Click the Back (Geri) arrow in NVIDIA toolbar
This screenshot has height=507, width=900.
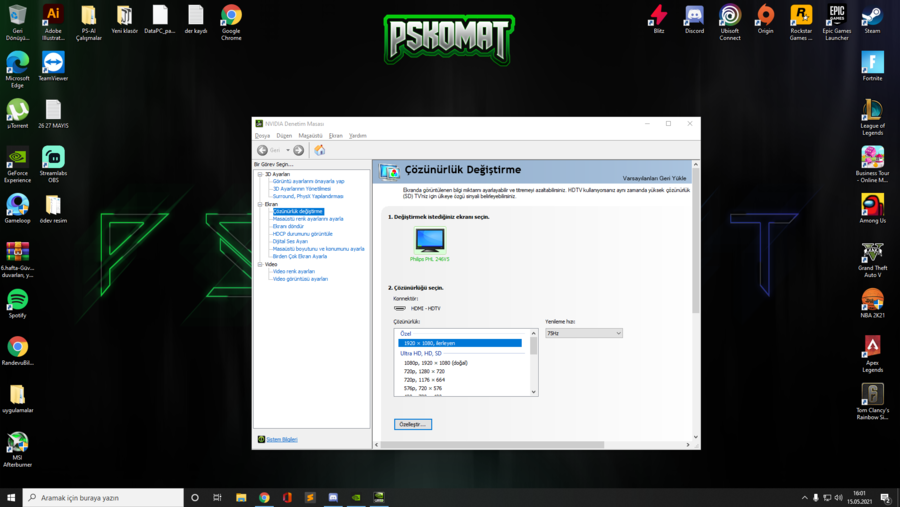[x=262, y=150]
